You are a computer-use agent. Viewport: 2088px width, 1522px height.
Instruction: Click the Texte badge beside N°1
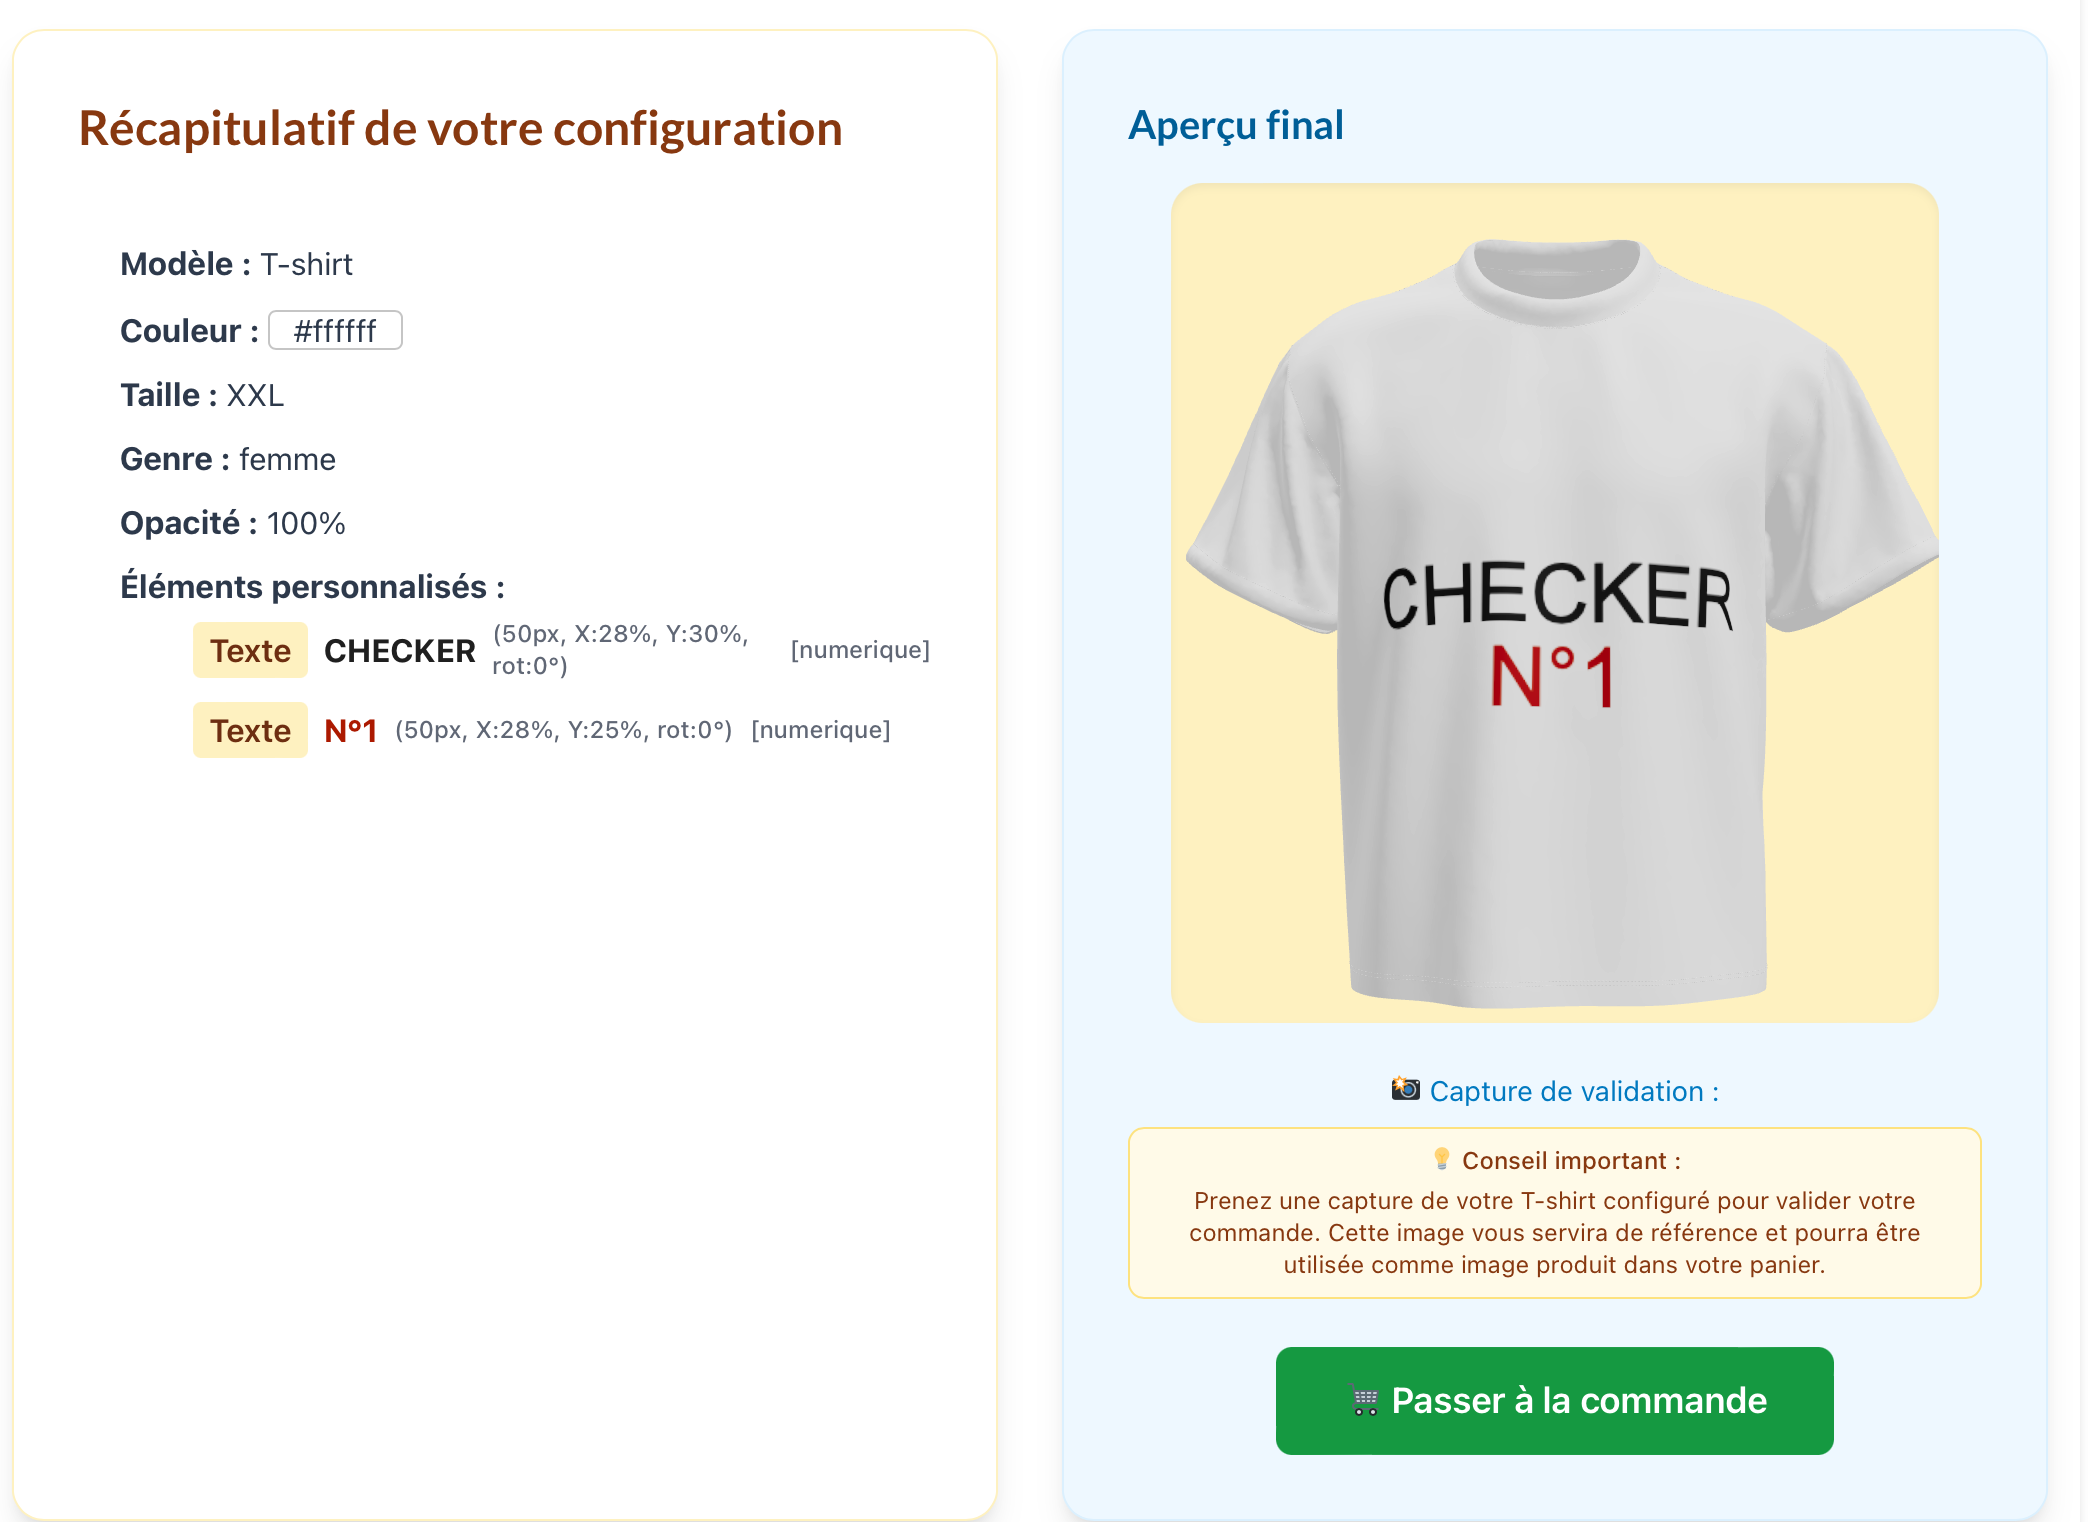click(x=250, y=731)
